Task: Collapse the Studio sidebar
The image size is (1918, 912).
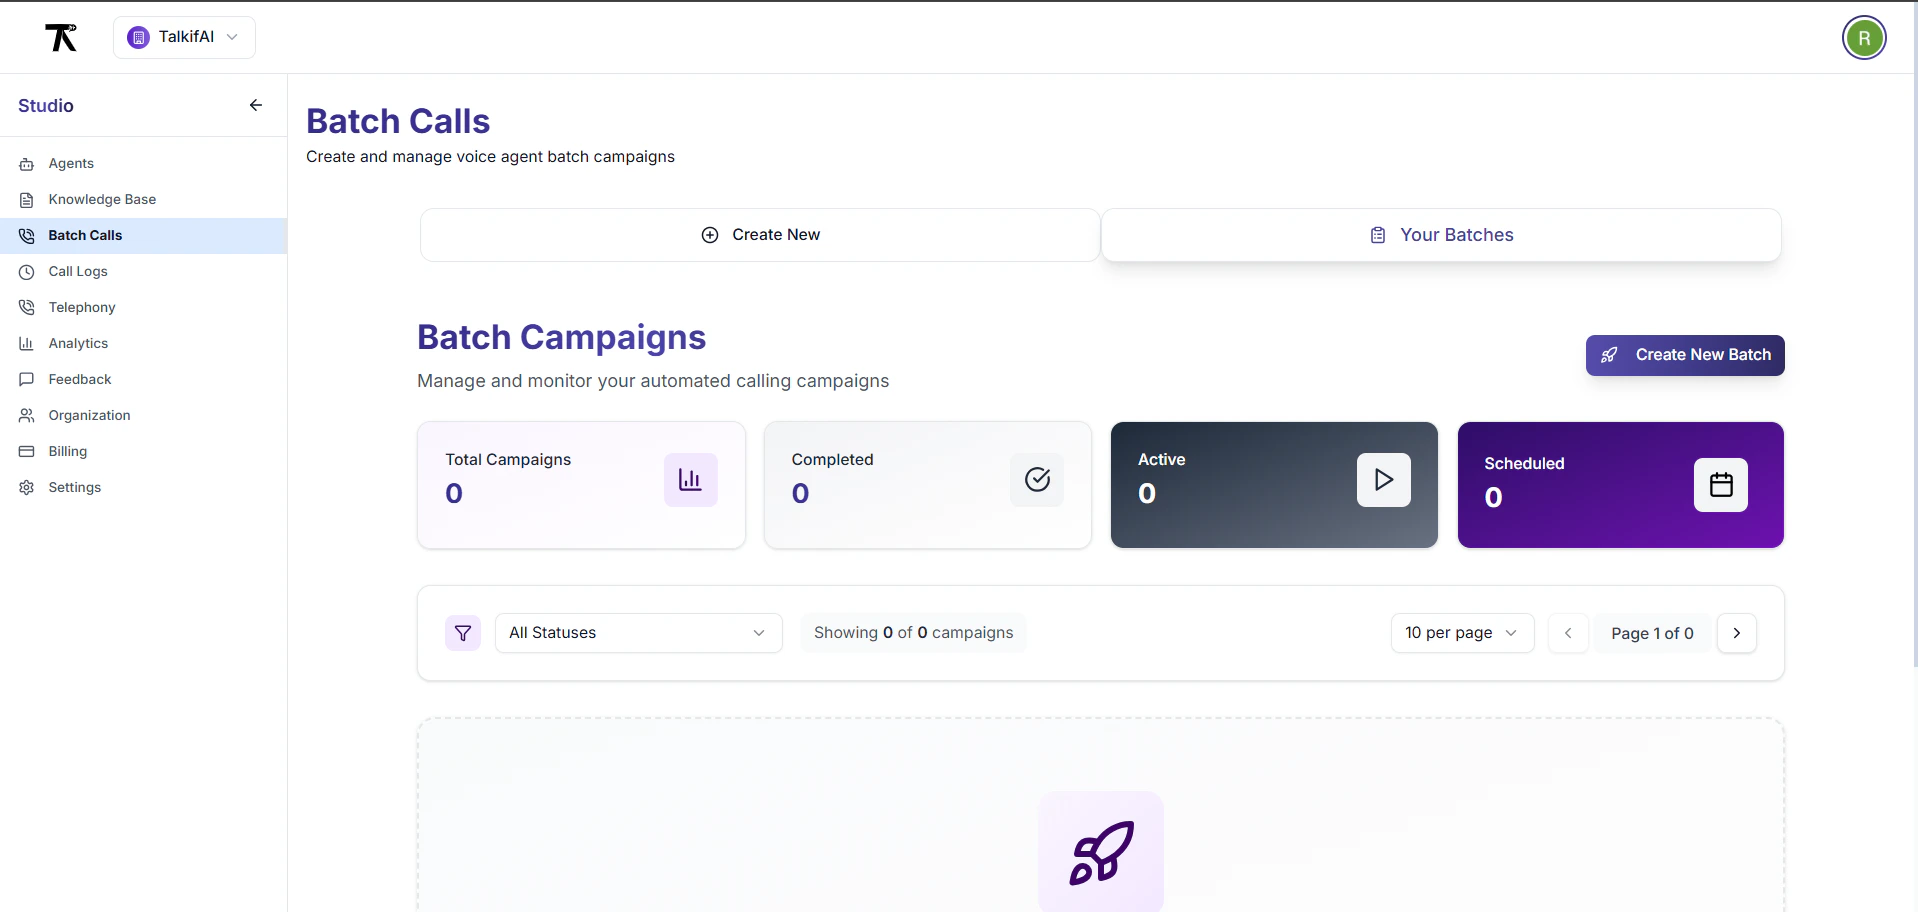Action: point(255,105)
